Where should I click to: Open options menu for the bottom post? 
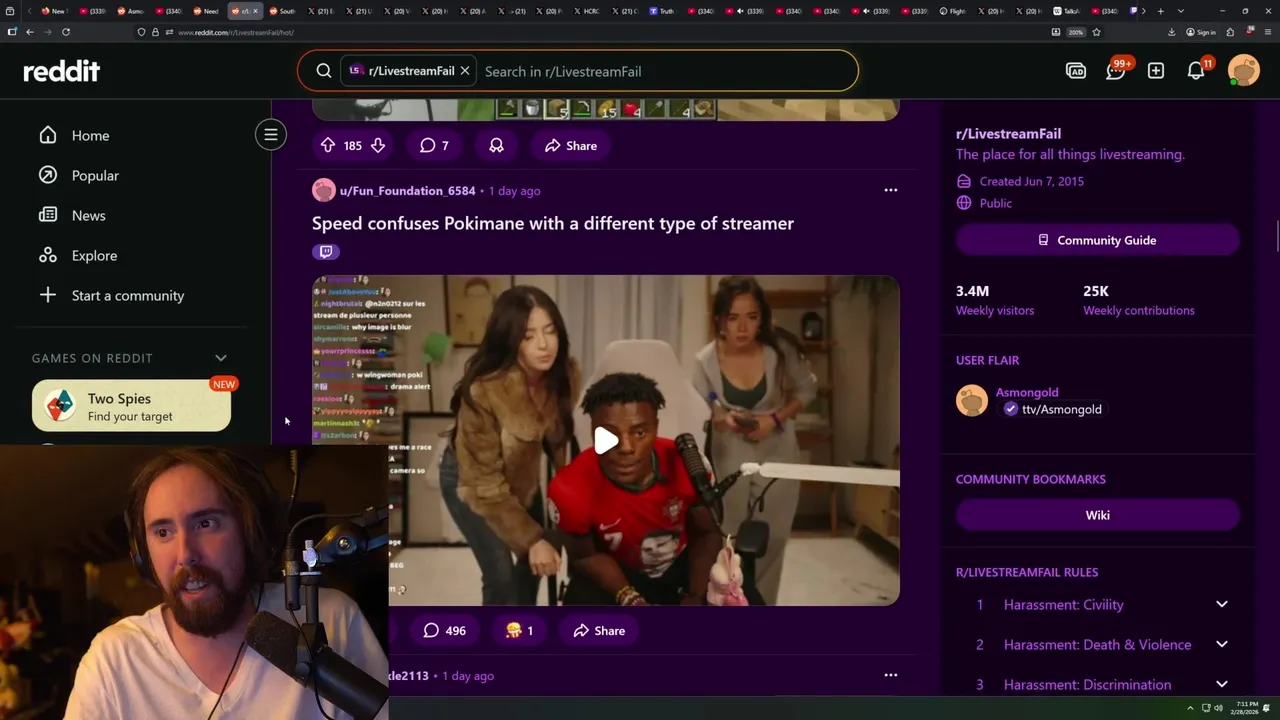pyautogui.click(x=891, y=675)
